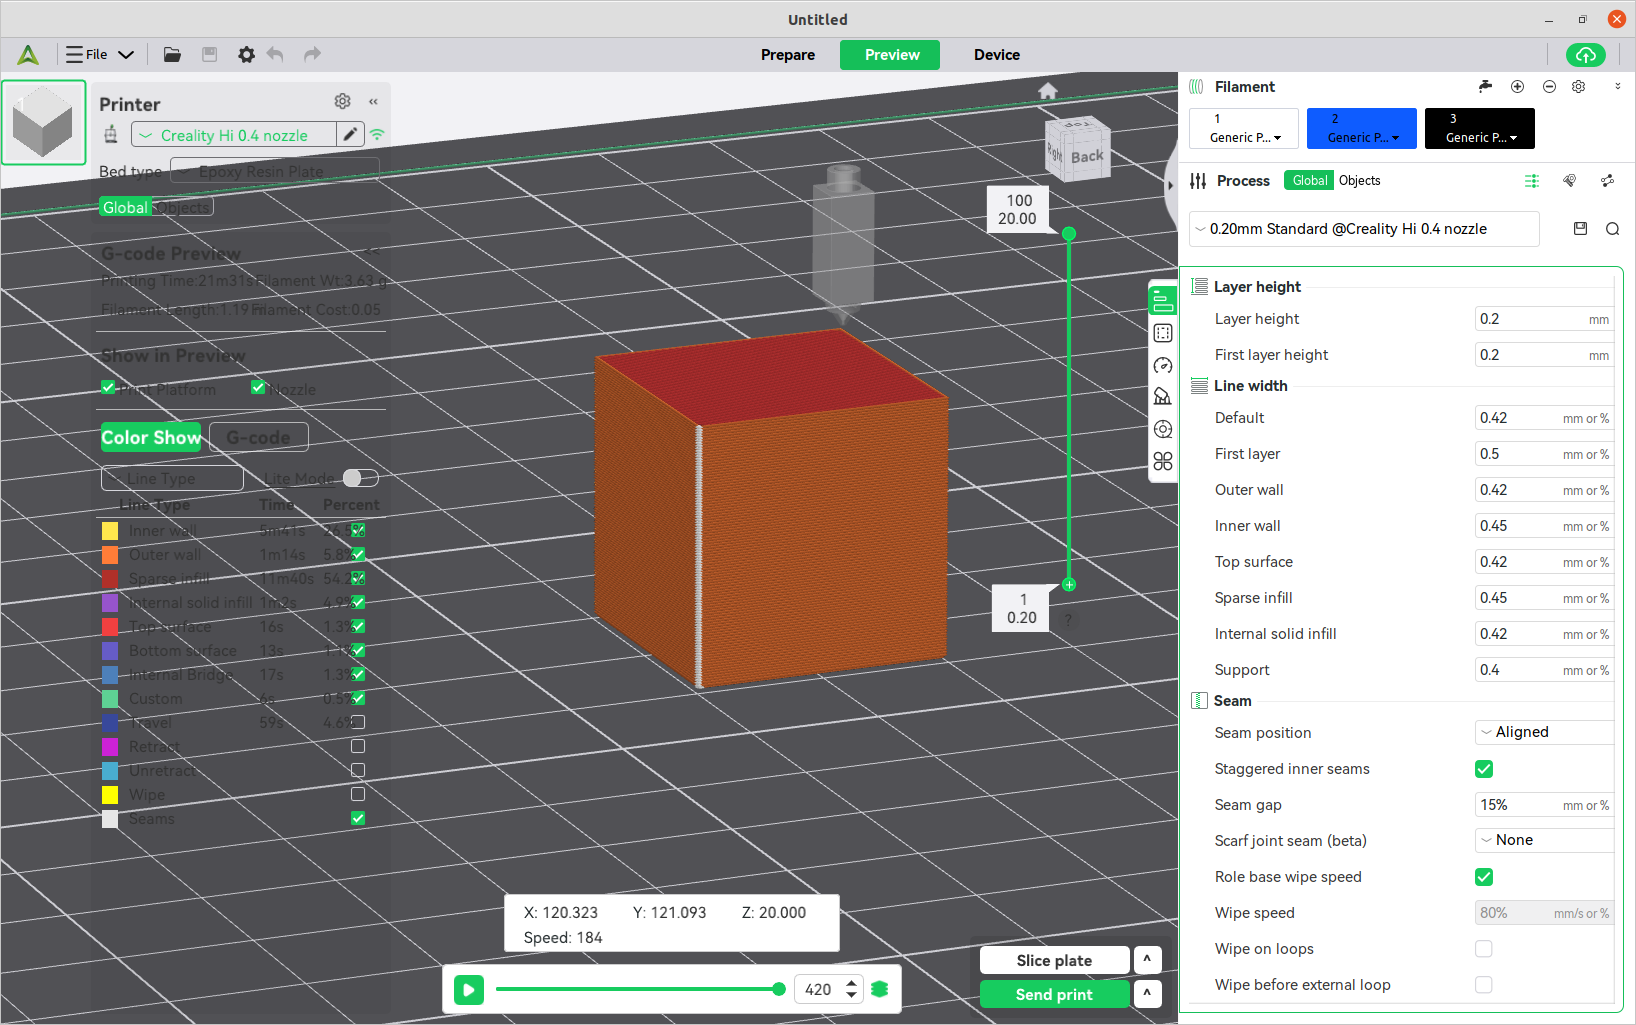Viewport: 1636px width, 1025px height.
Task: Click the cloud upload icon
Action: coord(1585,55)
